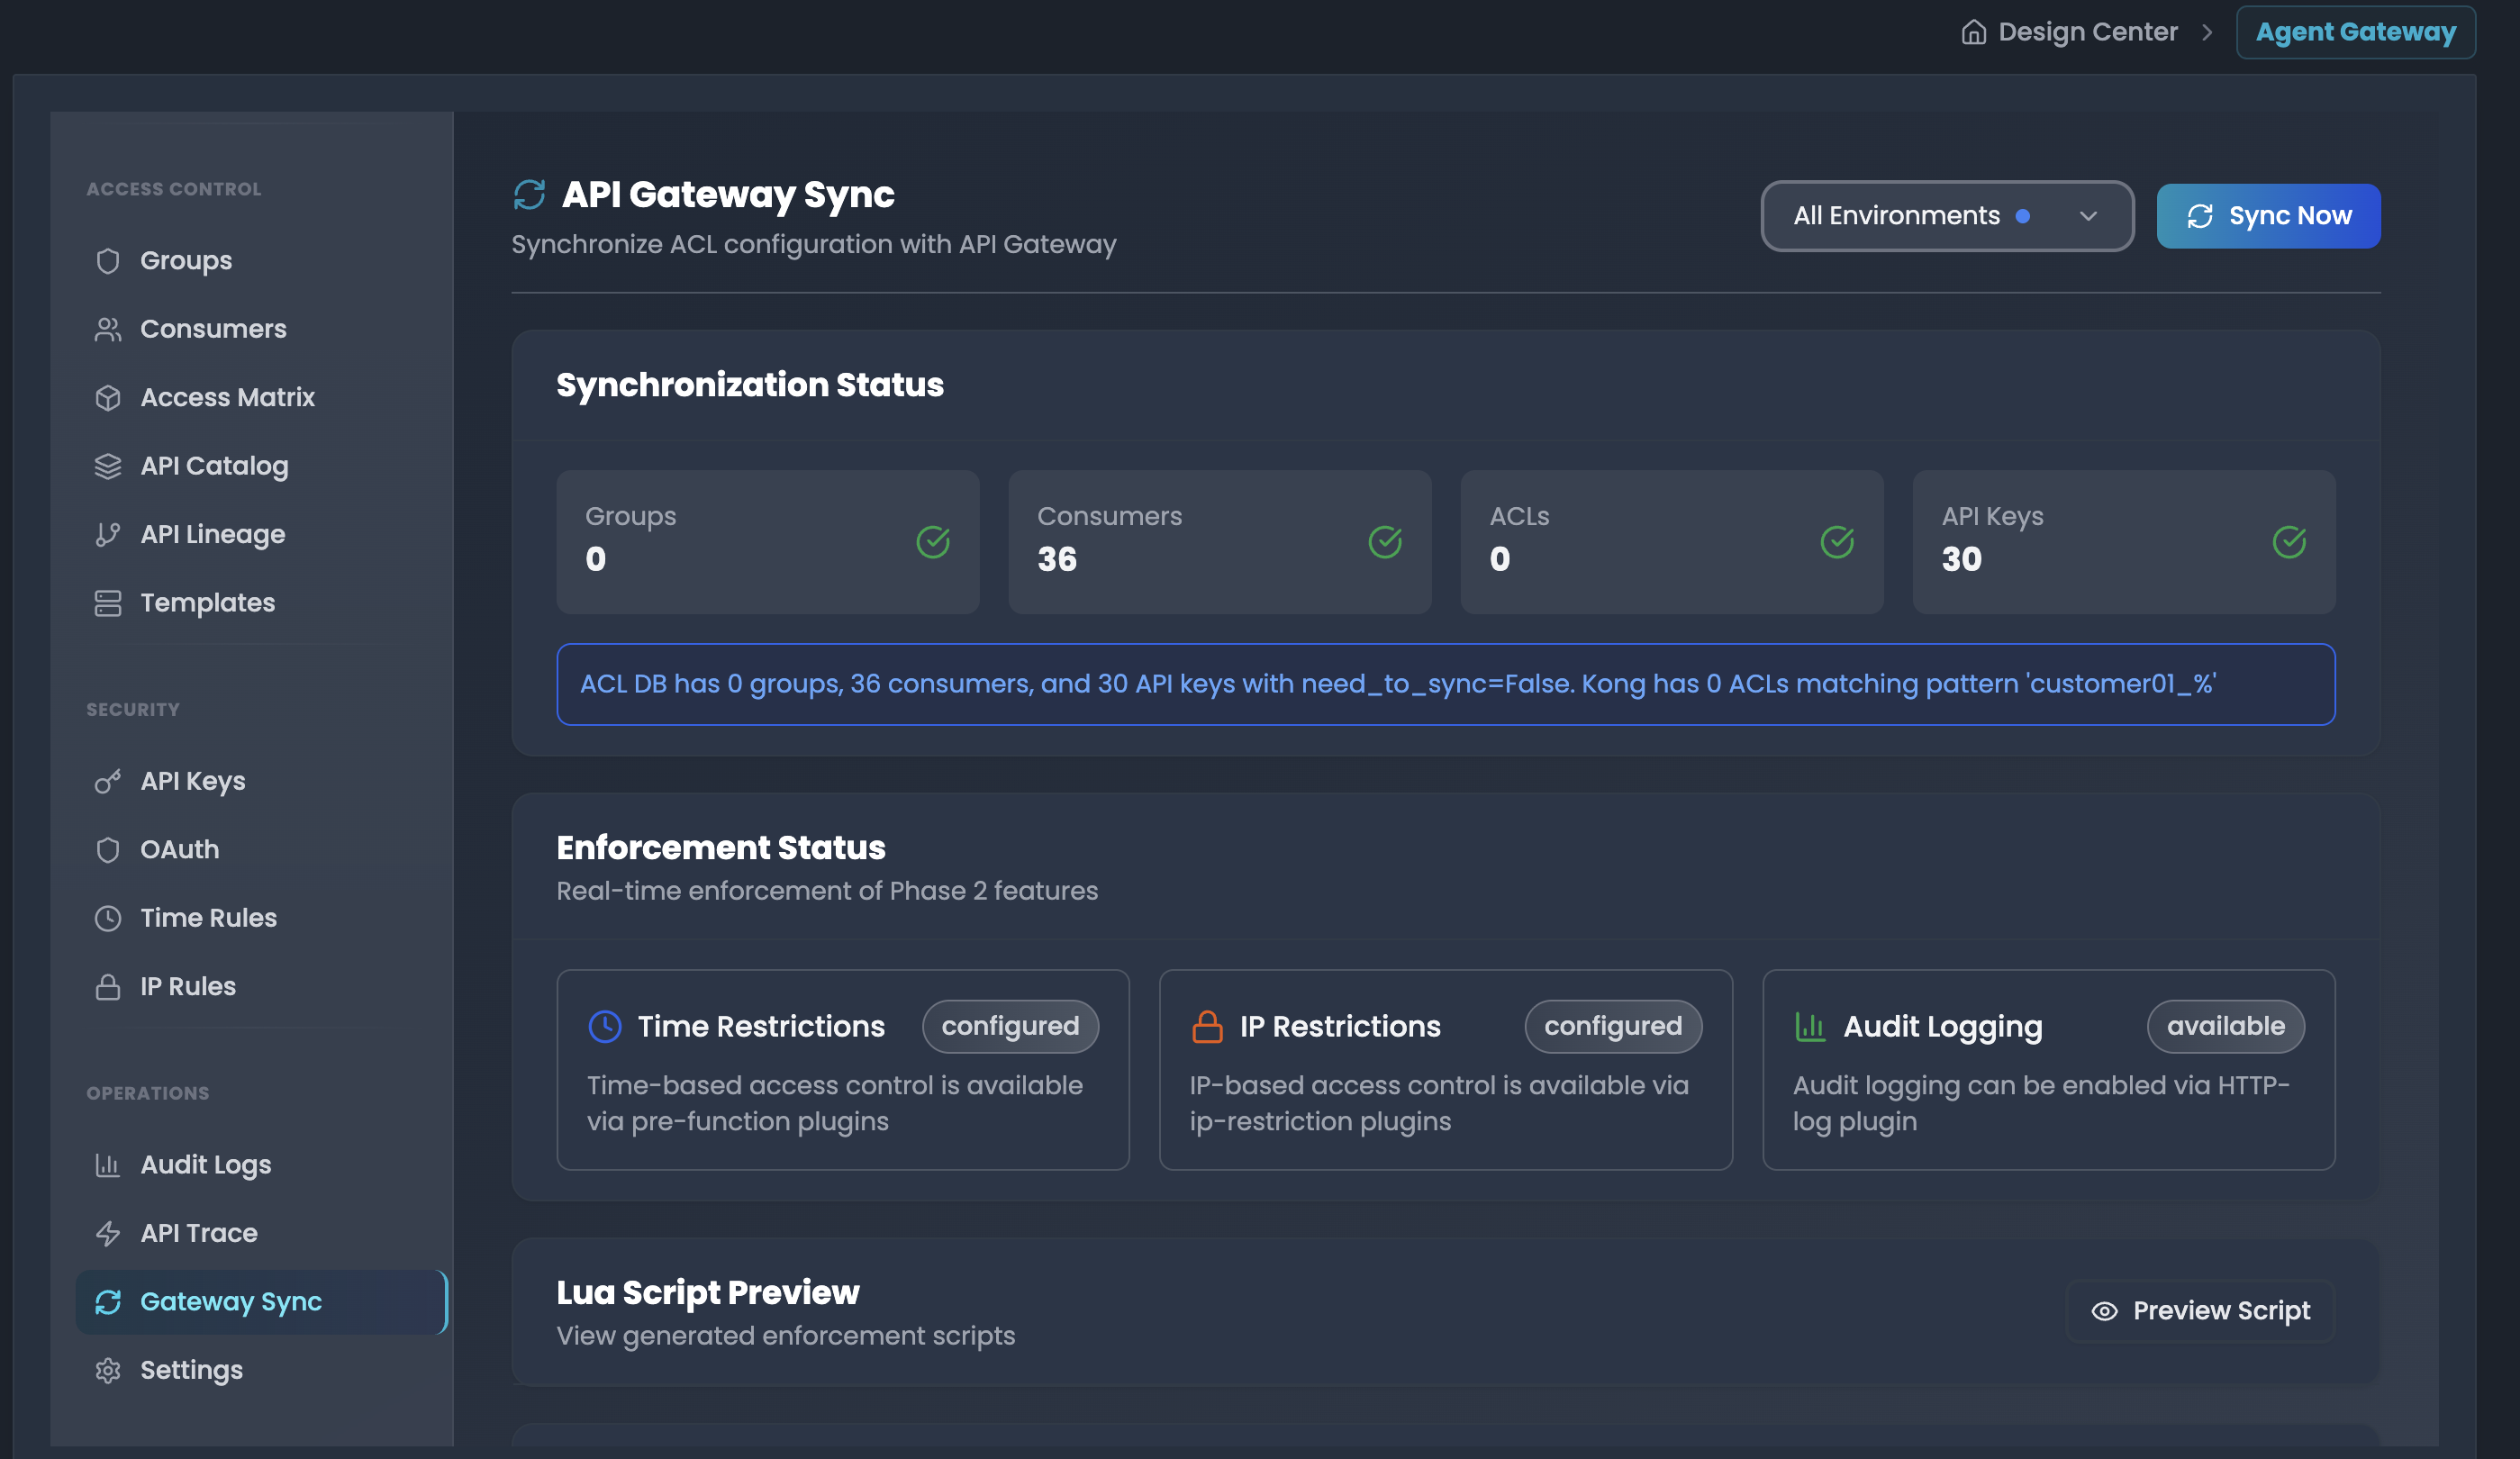Click the Enforcement Status heading

point(721,848)
